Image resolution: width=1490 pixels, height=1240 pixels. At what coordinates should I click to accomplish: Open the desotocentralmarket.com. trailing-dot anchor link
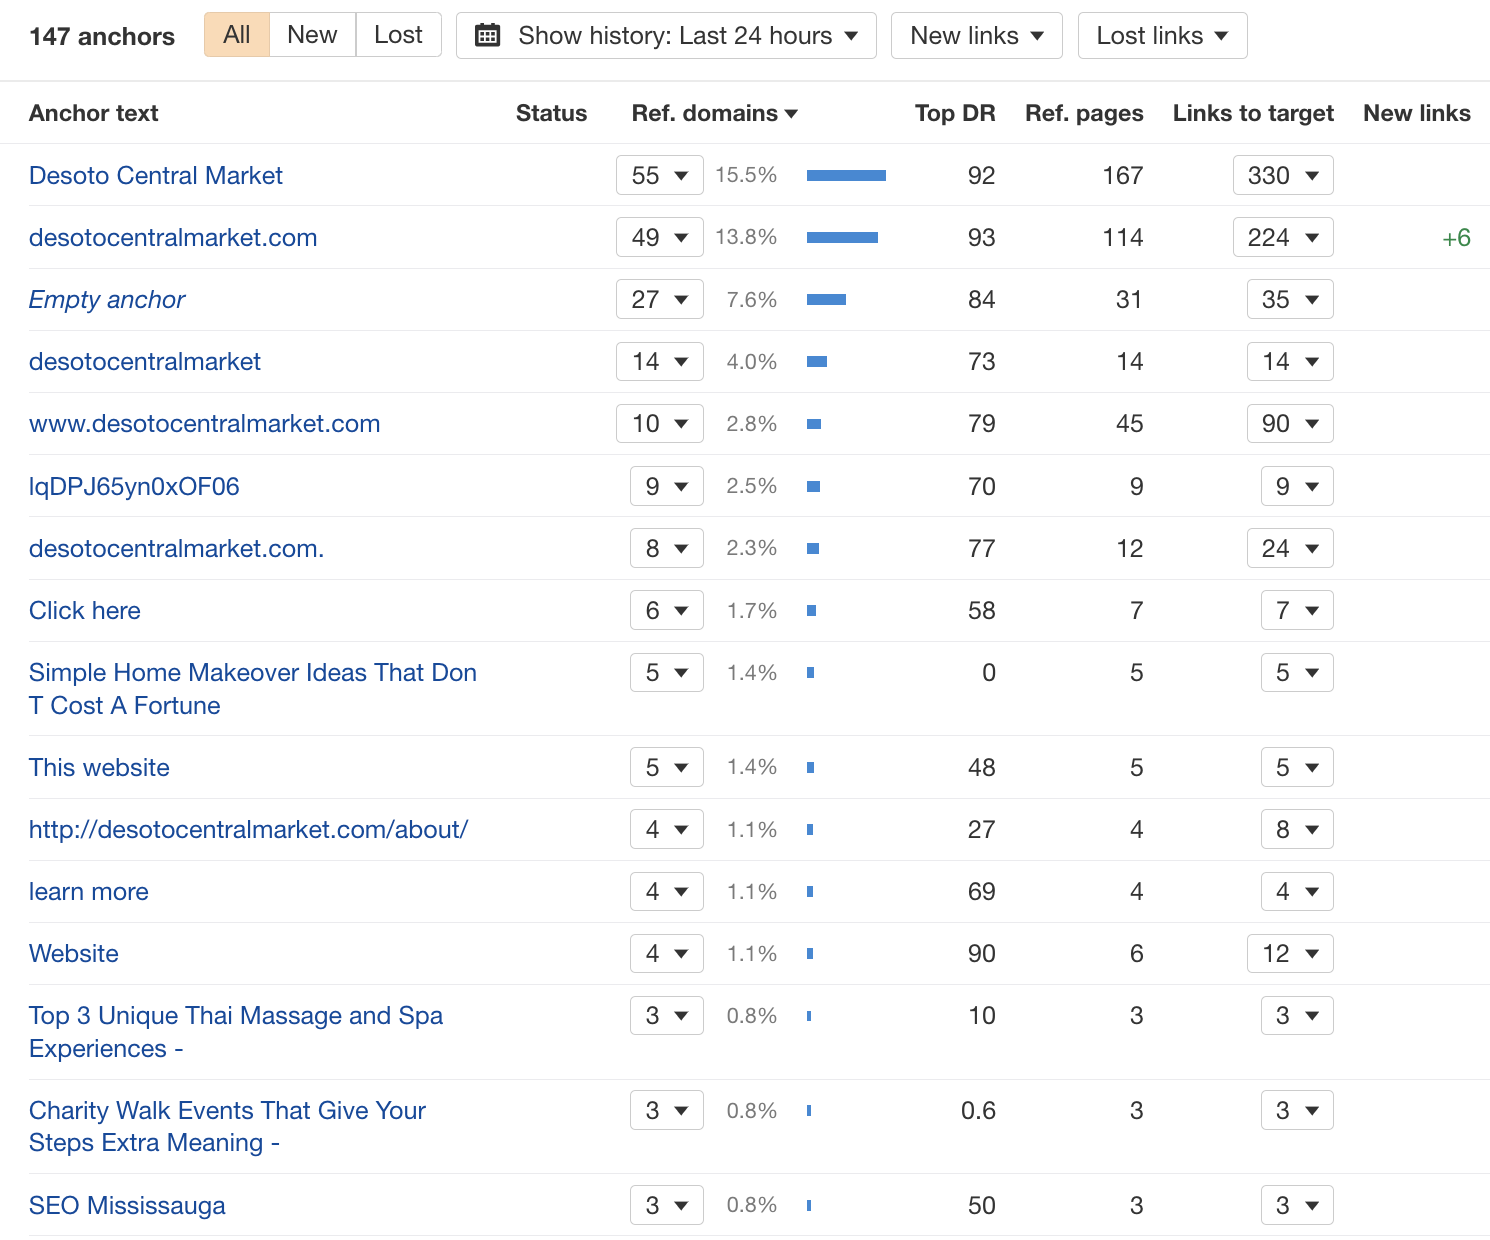177,548
